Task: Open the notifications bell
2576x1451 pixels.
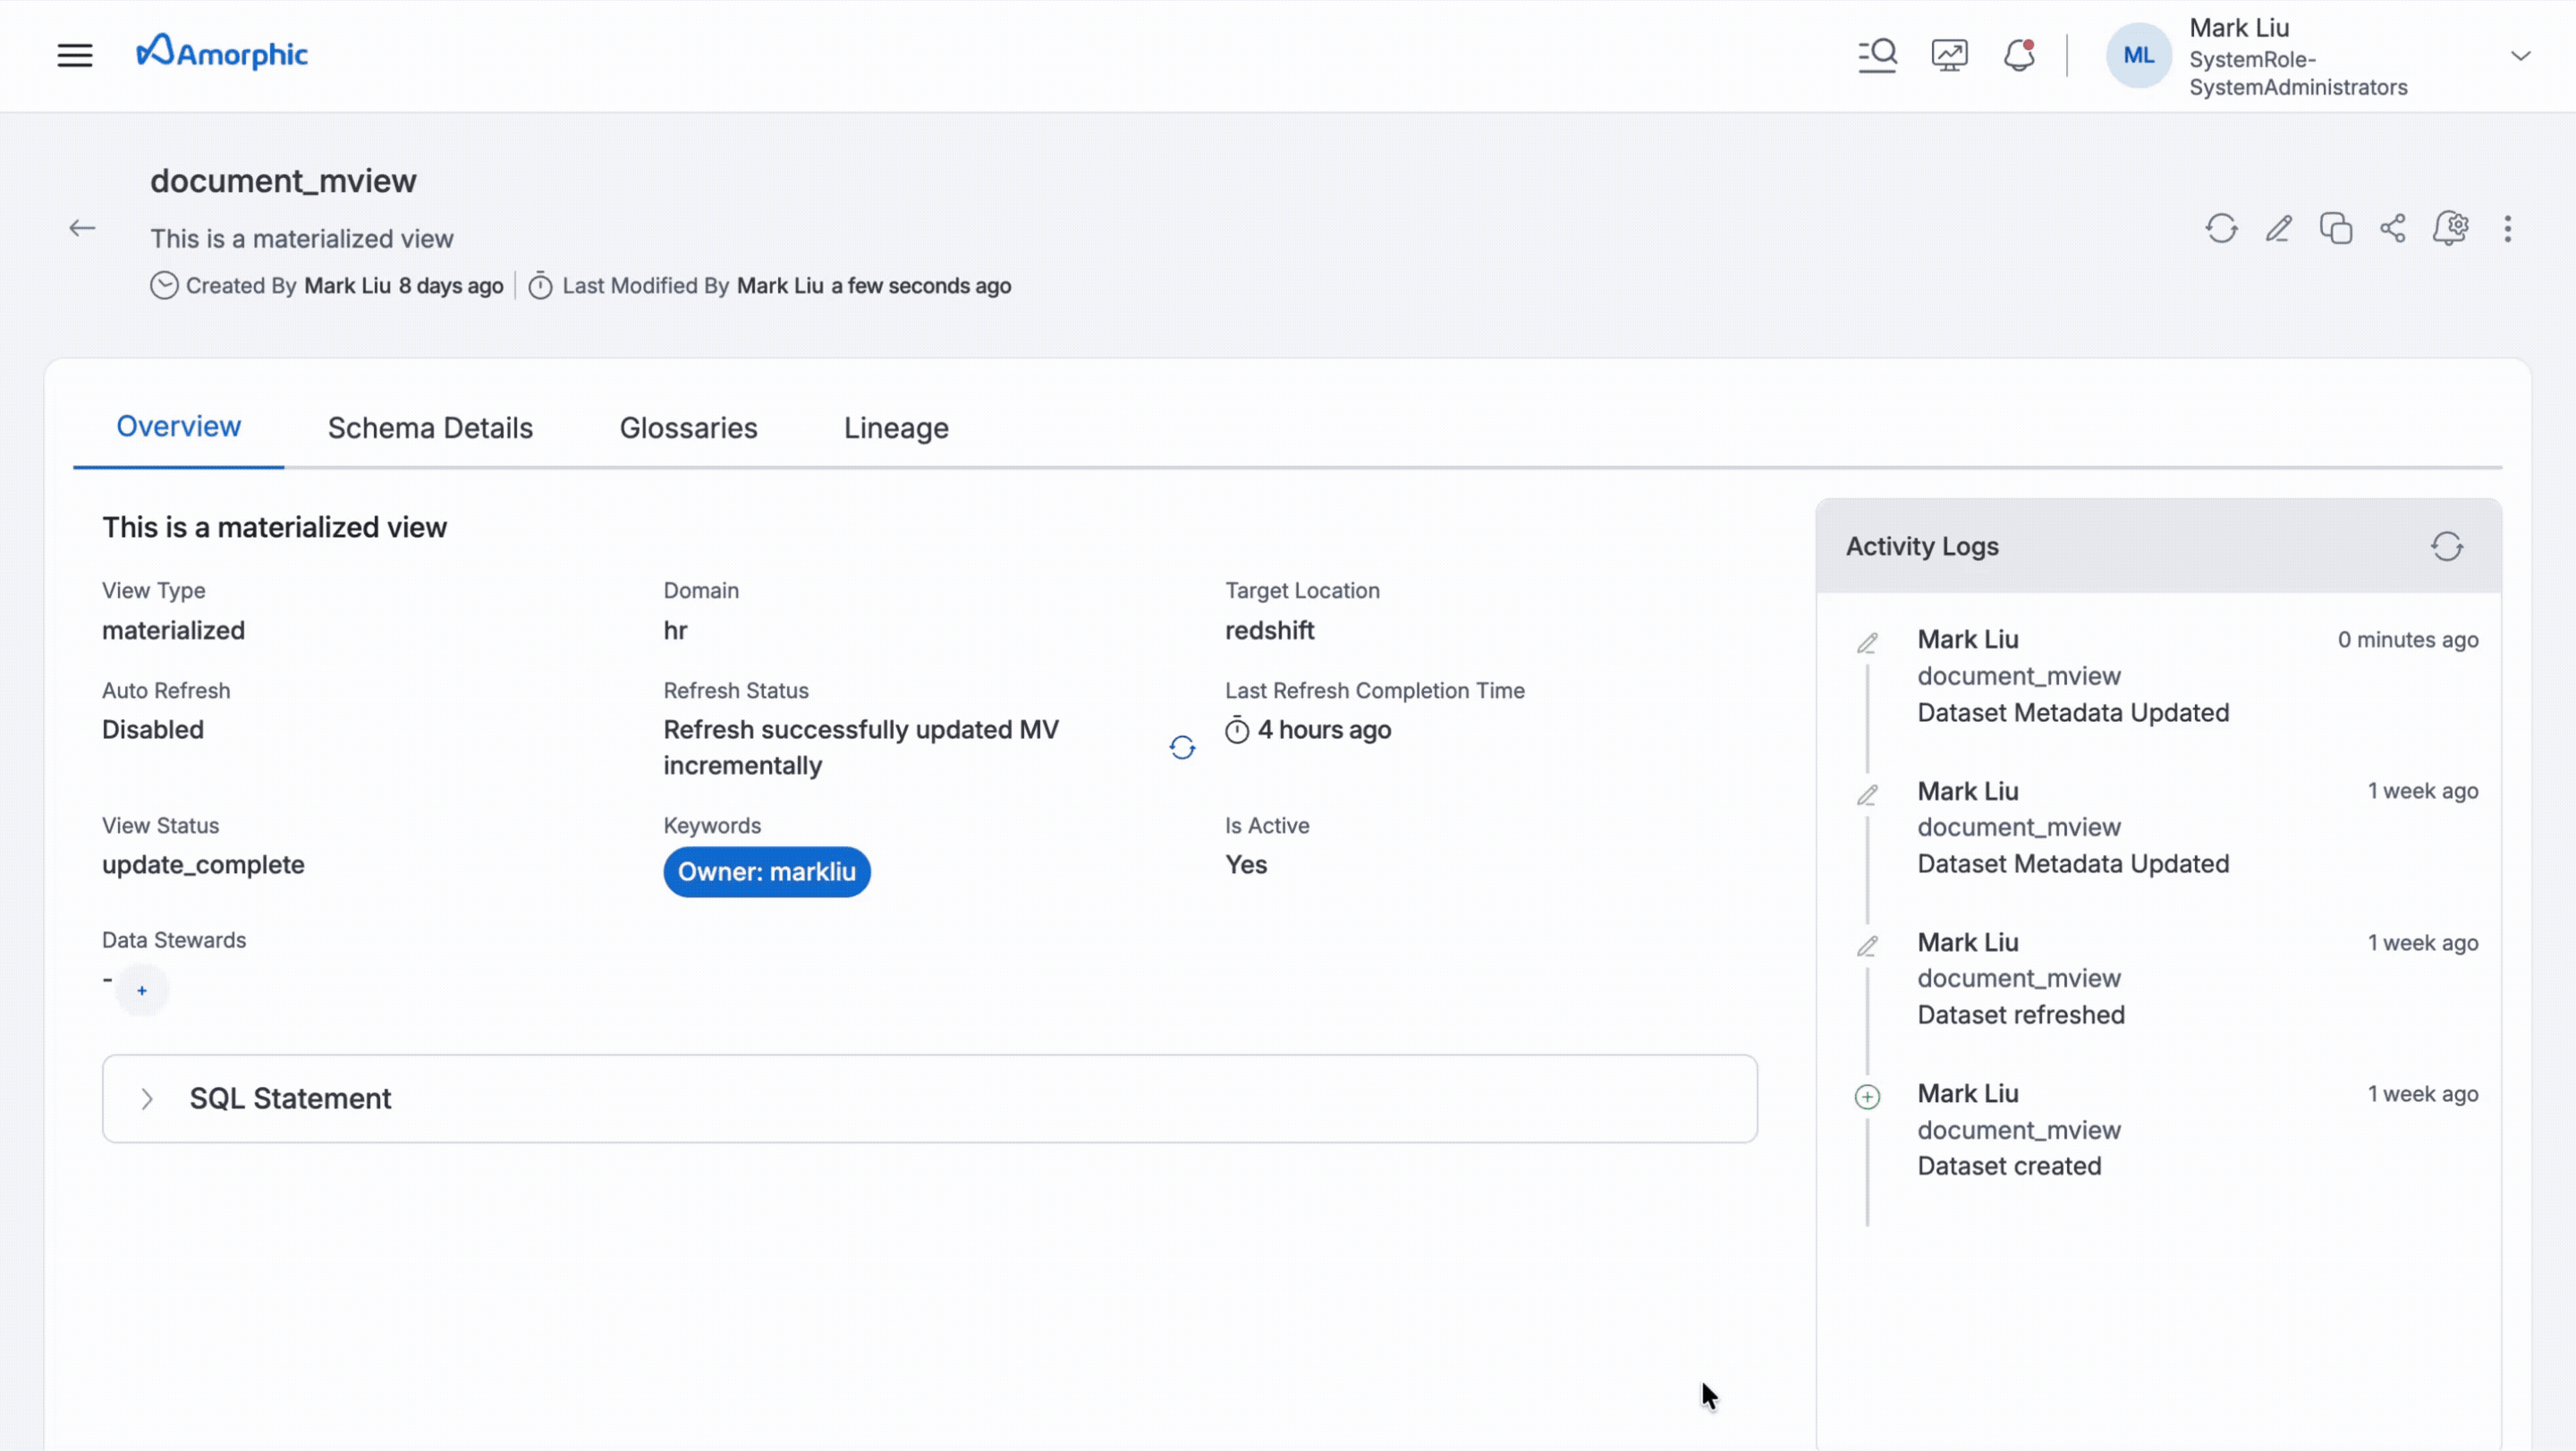Action: point(2019,55)
